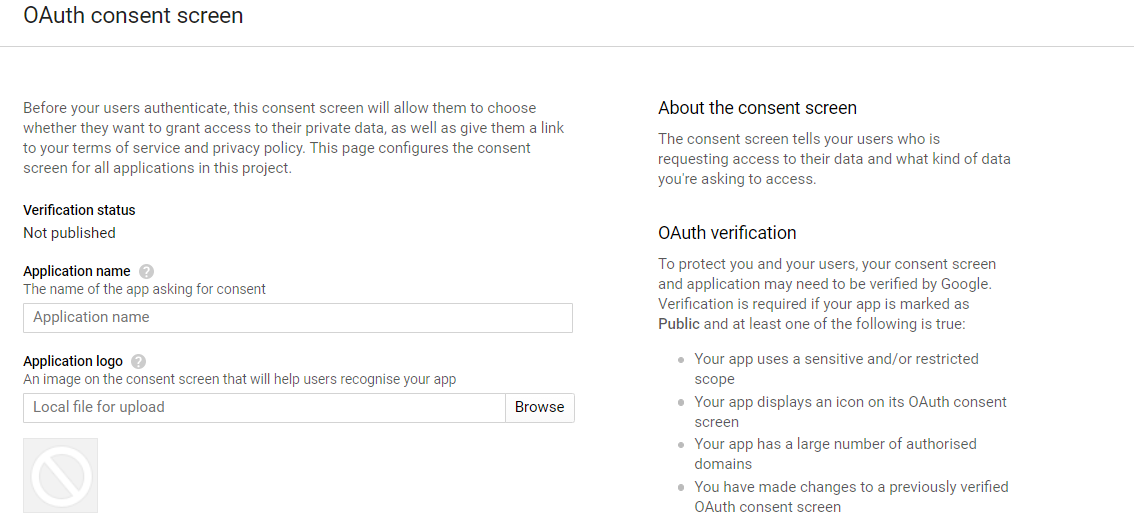
Task: Click the no-image logo placeholder icon
Action: (x=61, y=475)
